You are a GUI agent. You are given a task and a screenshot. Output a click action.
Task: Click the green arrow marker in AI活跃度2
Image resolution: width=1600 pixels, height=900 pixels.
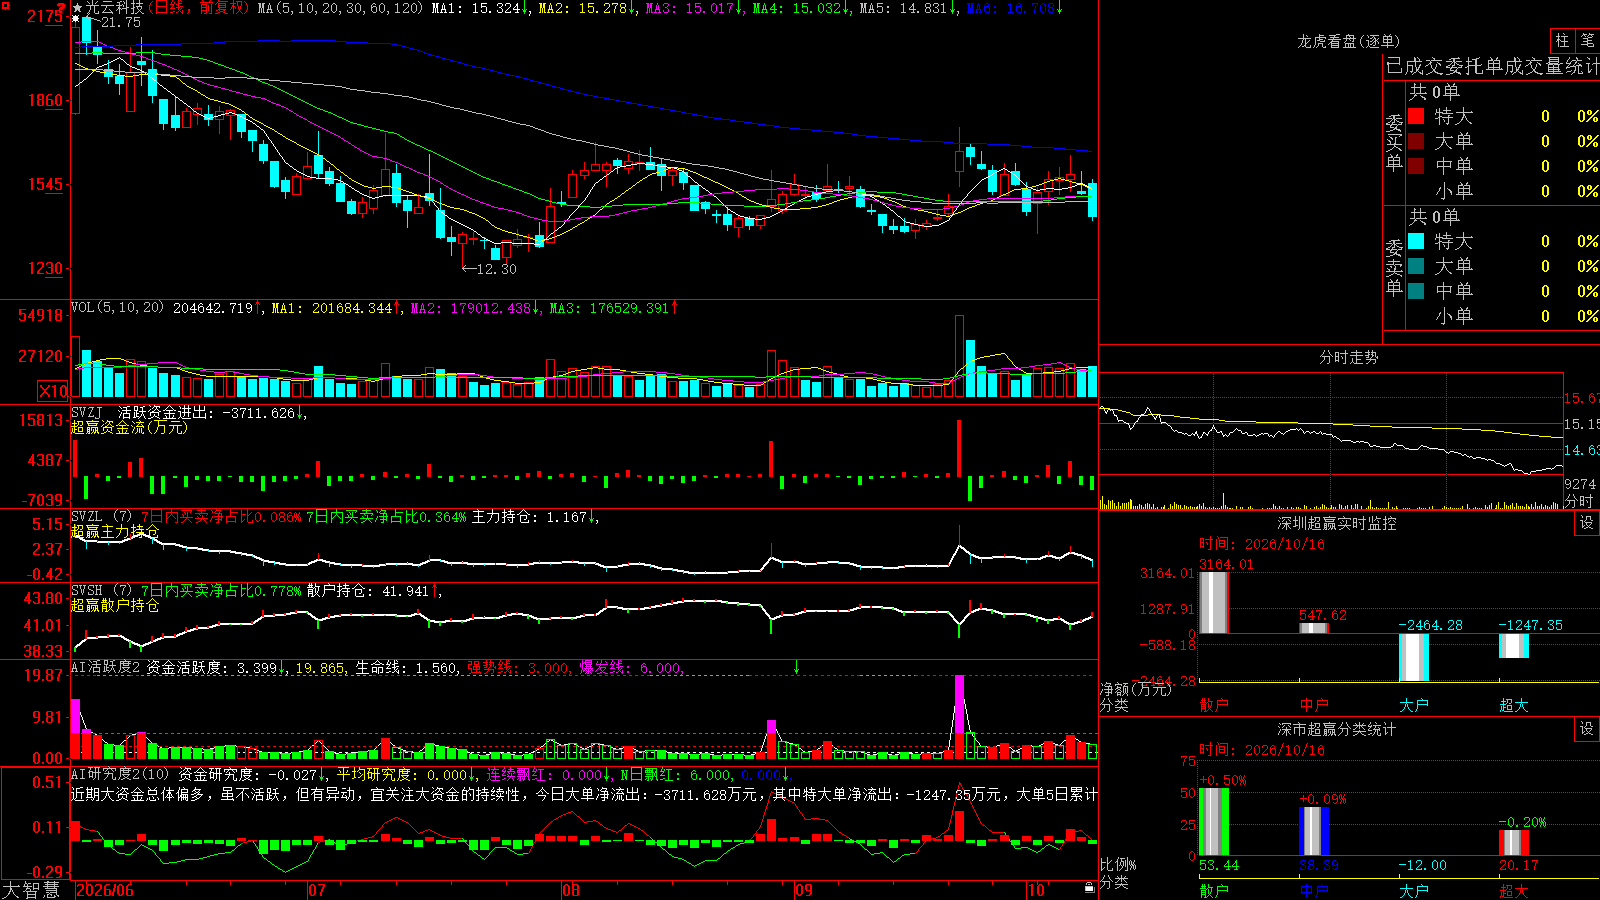[x=797, y=667]
